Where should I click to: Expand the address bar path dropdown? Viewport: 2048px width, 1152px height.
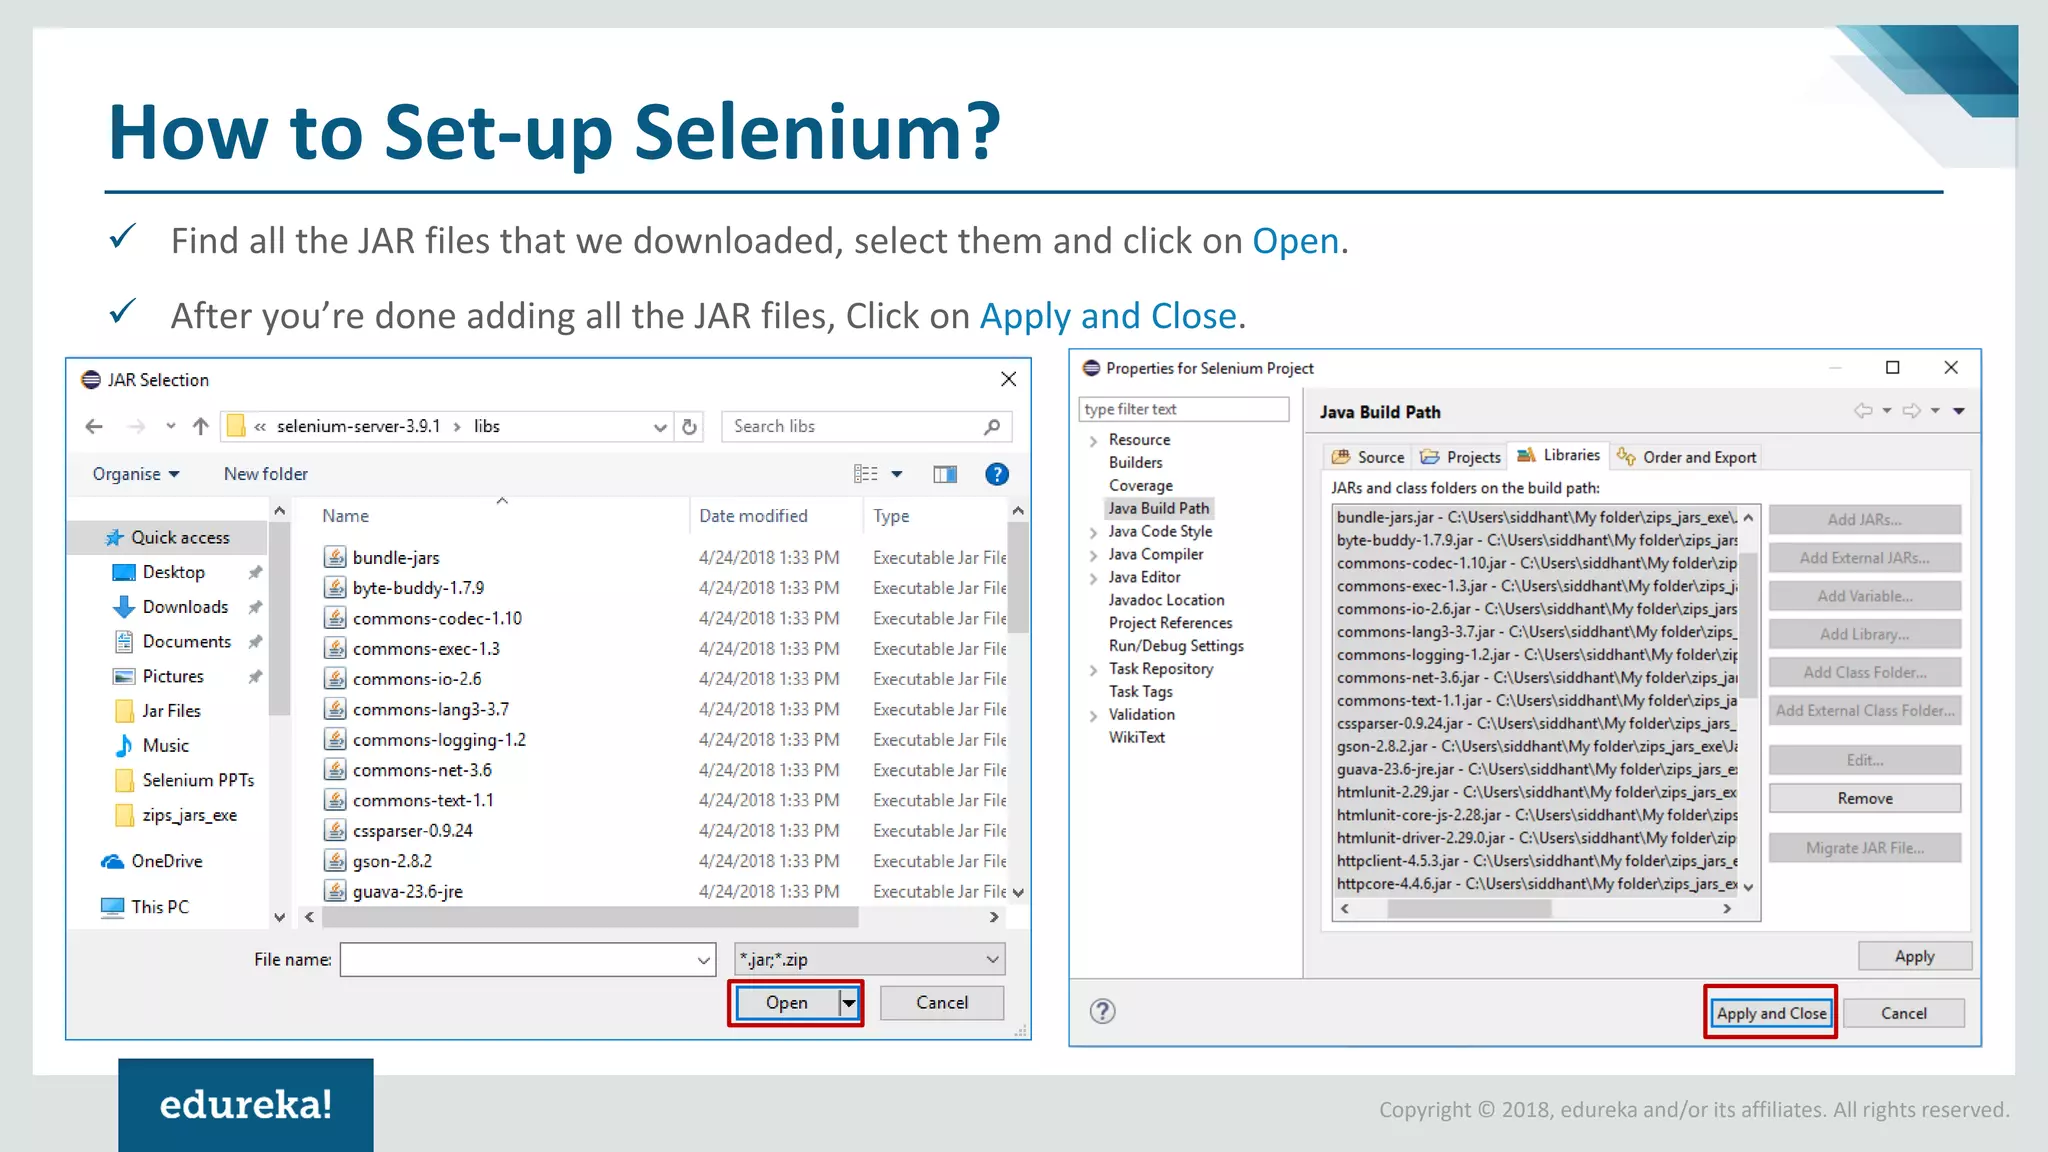click(659, 427)
